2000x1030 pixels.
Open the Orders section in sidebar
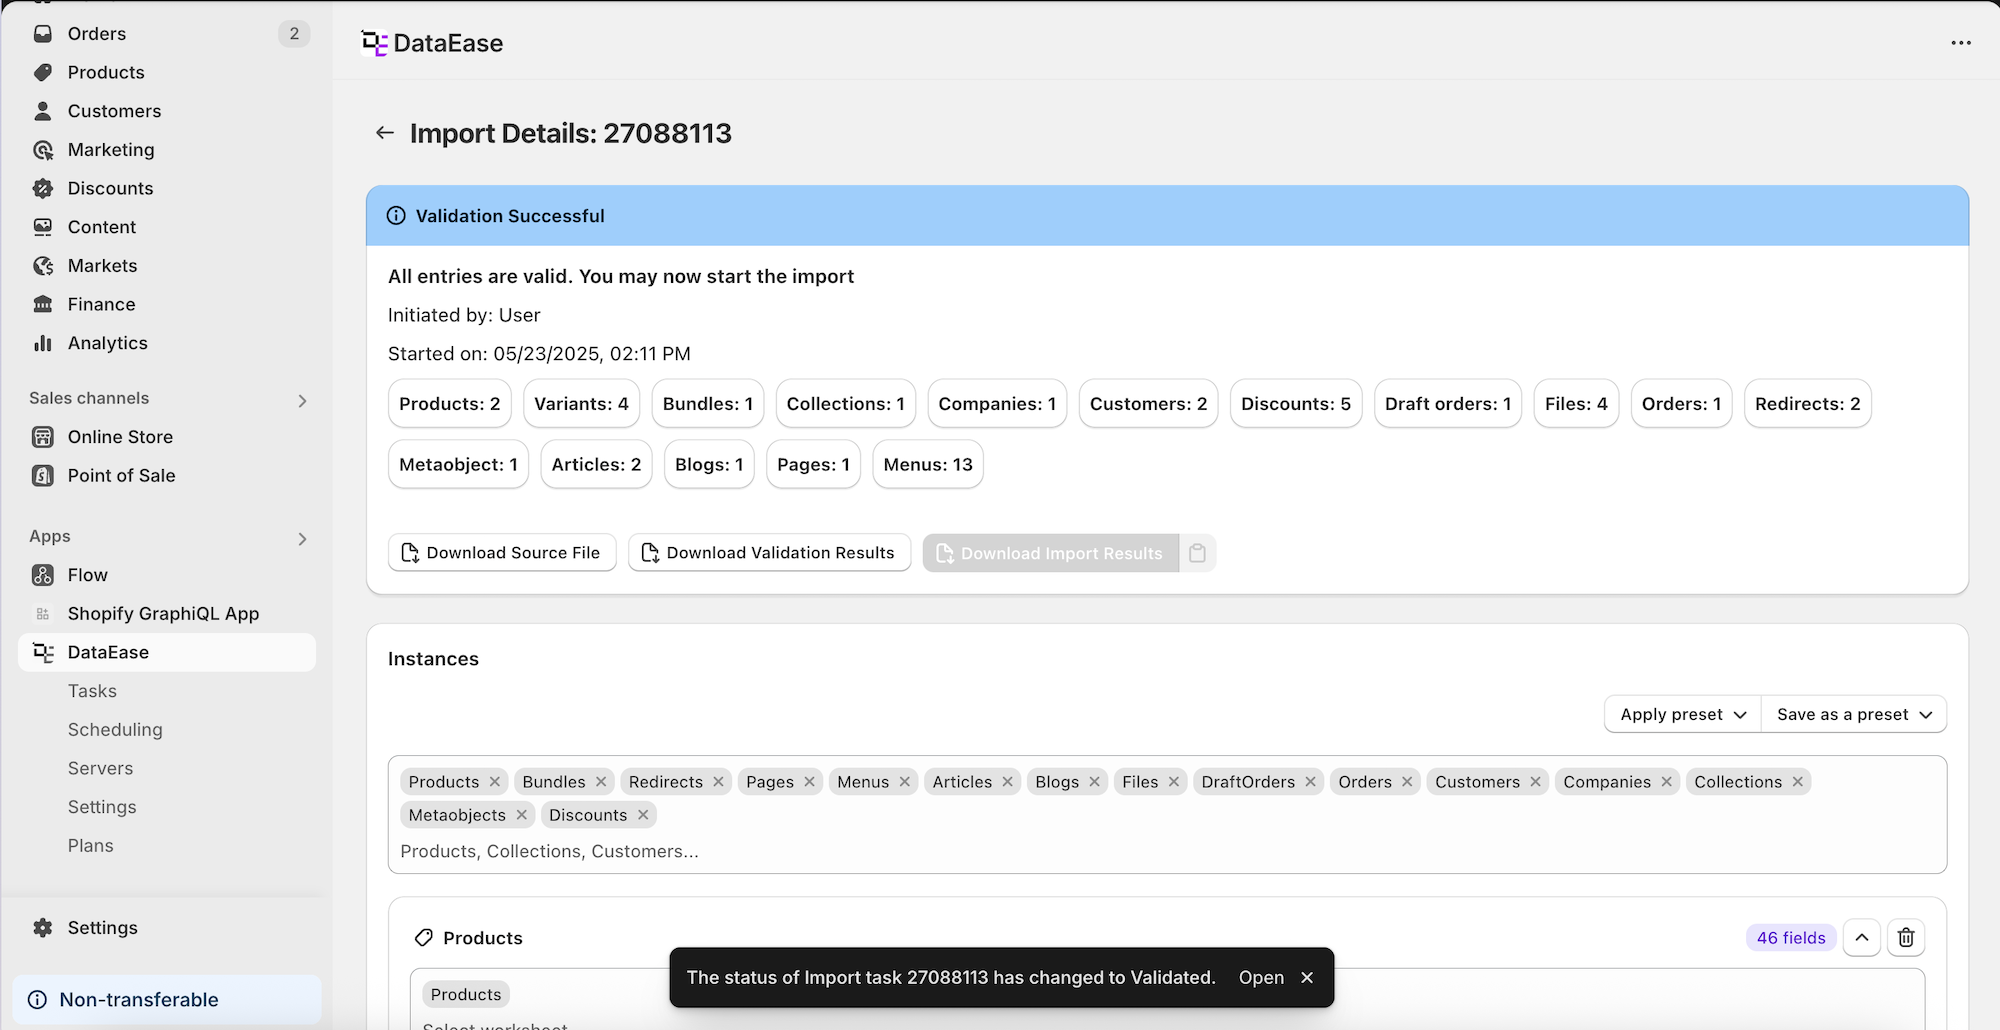click(168, 34)
